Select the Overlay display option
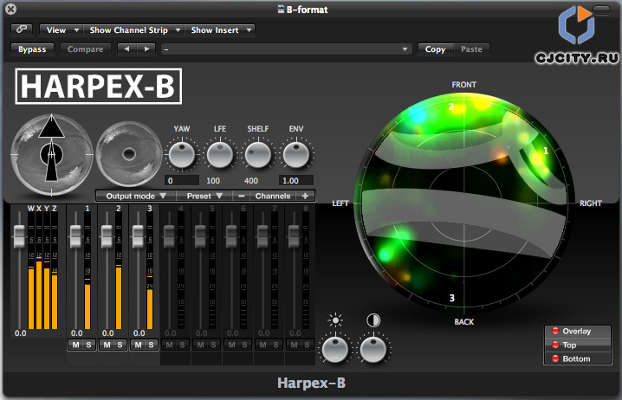The height and width of the screenshot is (400, 622). coord(577,330)
